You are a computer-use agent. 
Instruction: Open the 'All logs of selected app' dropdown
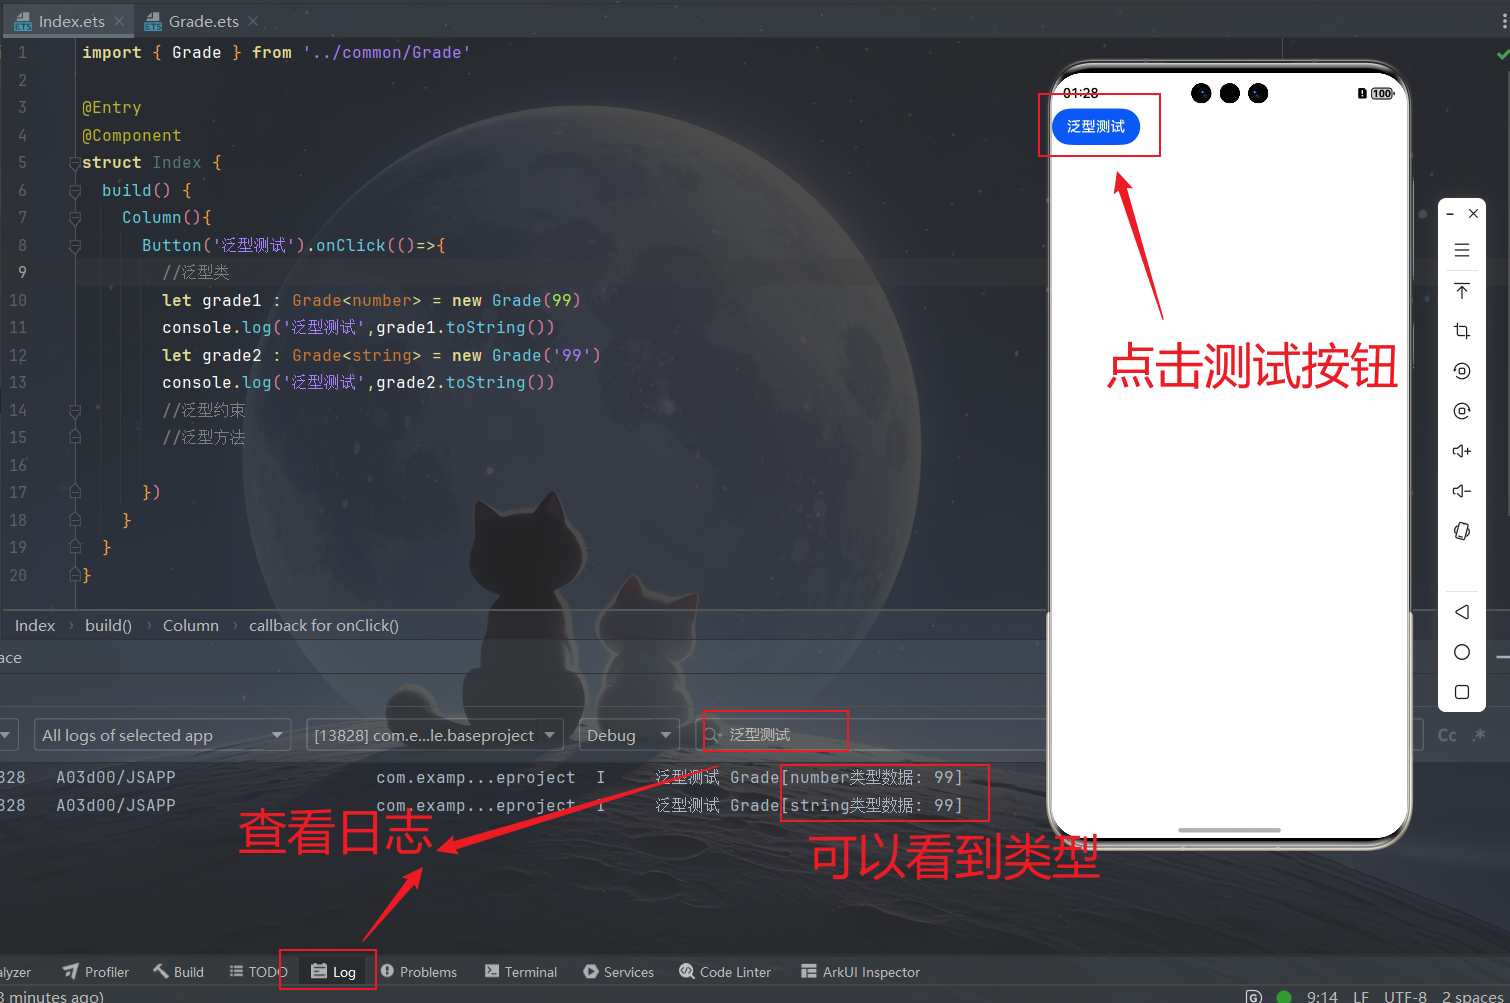162,735
